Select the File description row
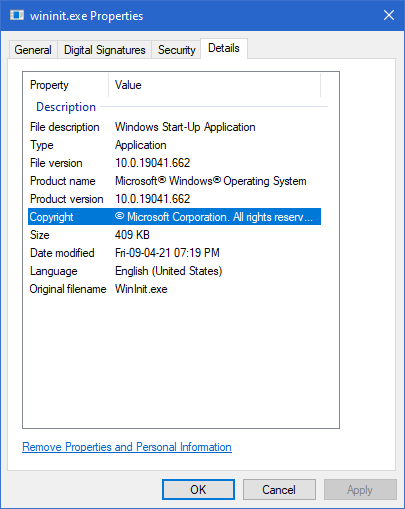This screenshot has width=405, height=509. pyautogui.click(x=174, y=127)
